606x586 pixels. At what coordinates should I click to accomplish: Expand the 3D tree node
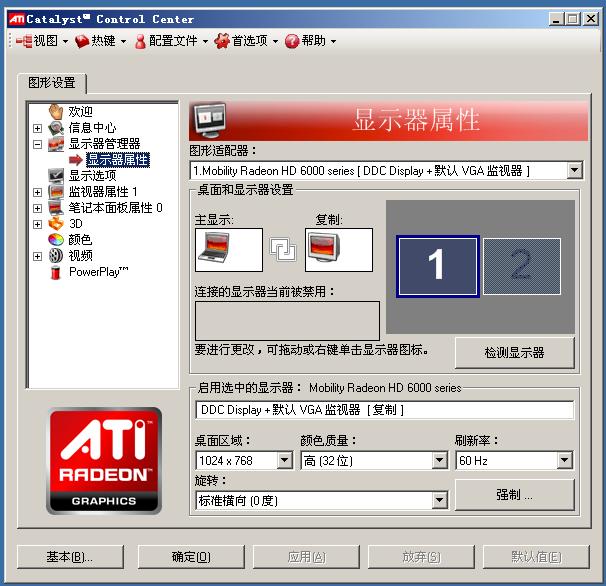37,224
